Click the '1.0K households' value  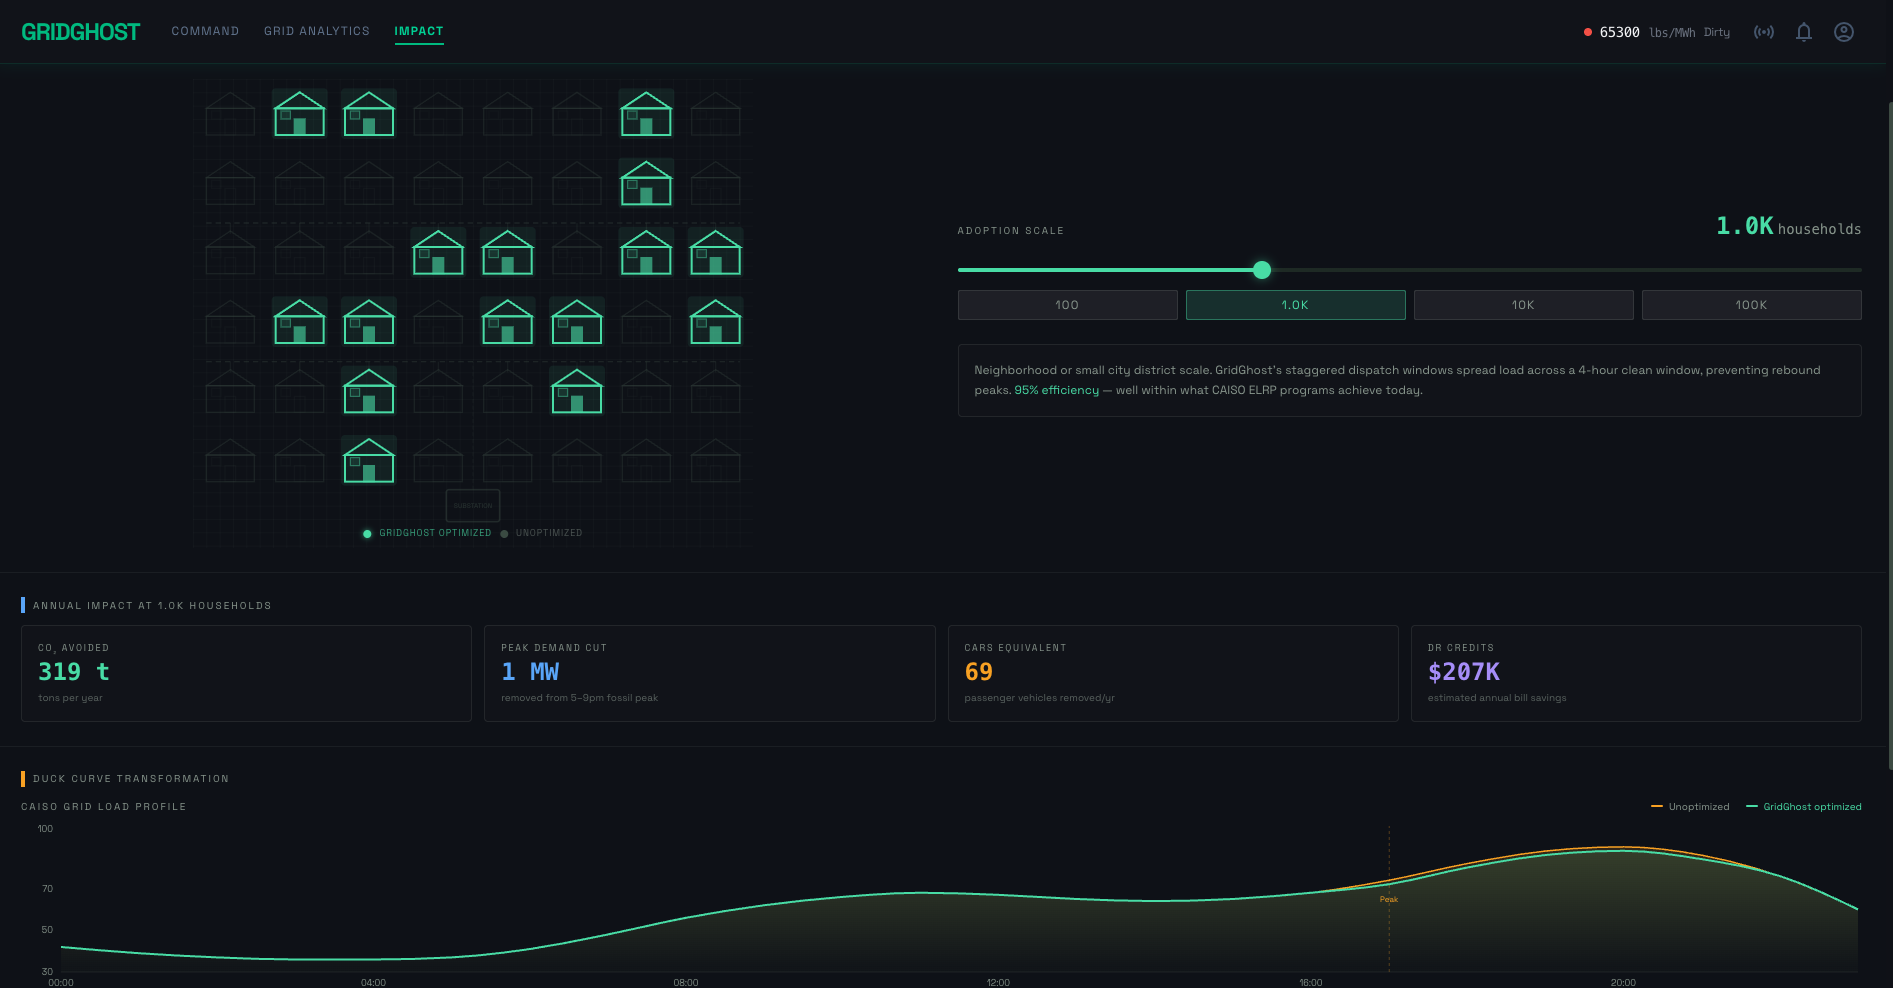[x=1789, y=227]
